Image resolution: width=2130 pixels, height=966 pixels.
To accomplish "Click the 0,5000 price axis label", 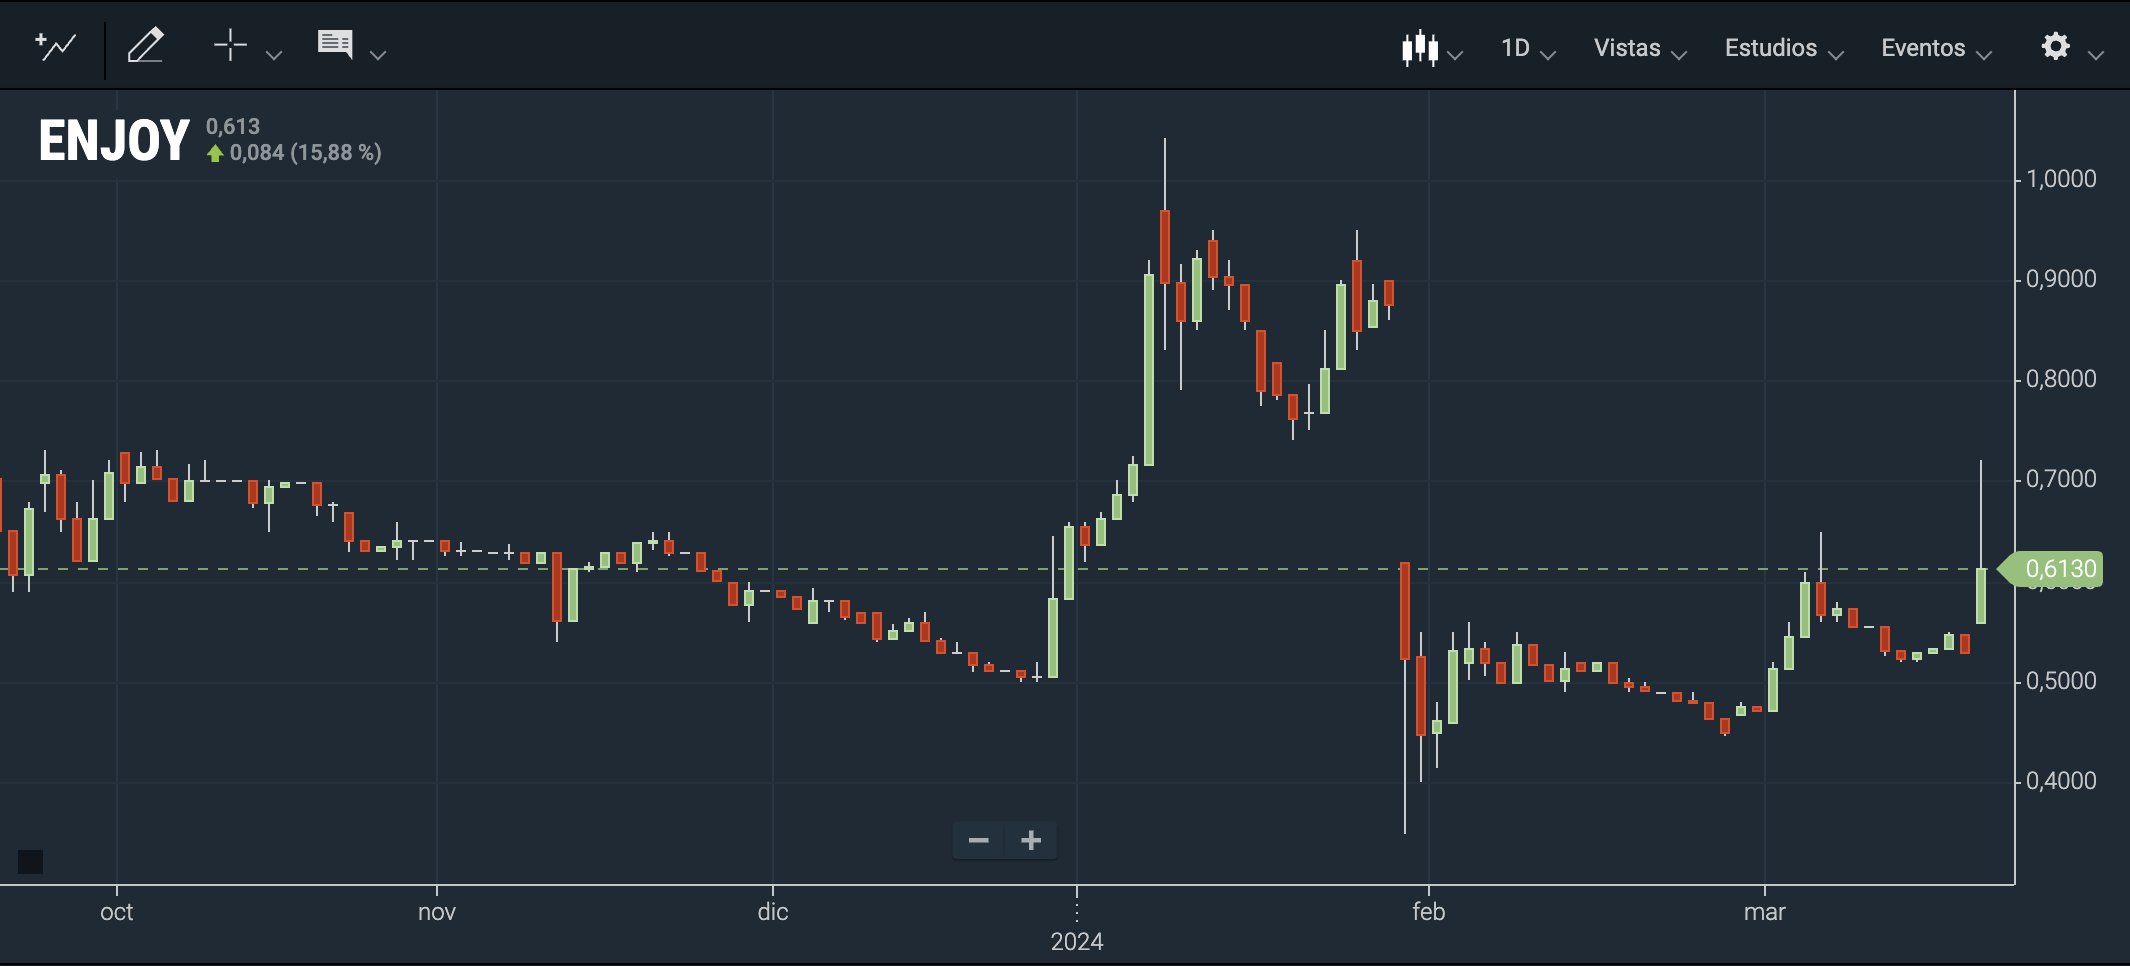I will coord(2061,681).
